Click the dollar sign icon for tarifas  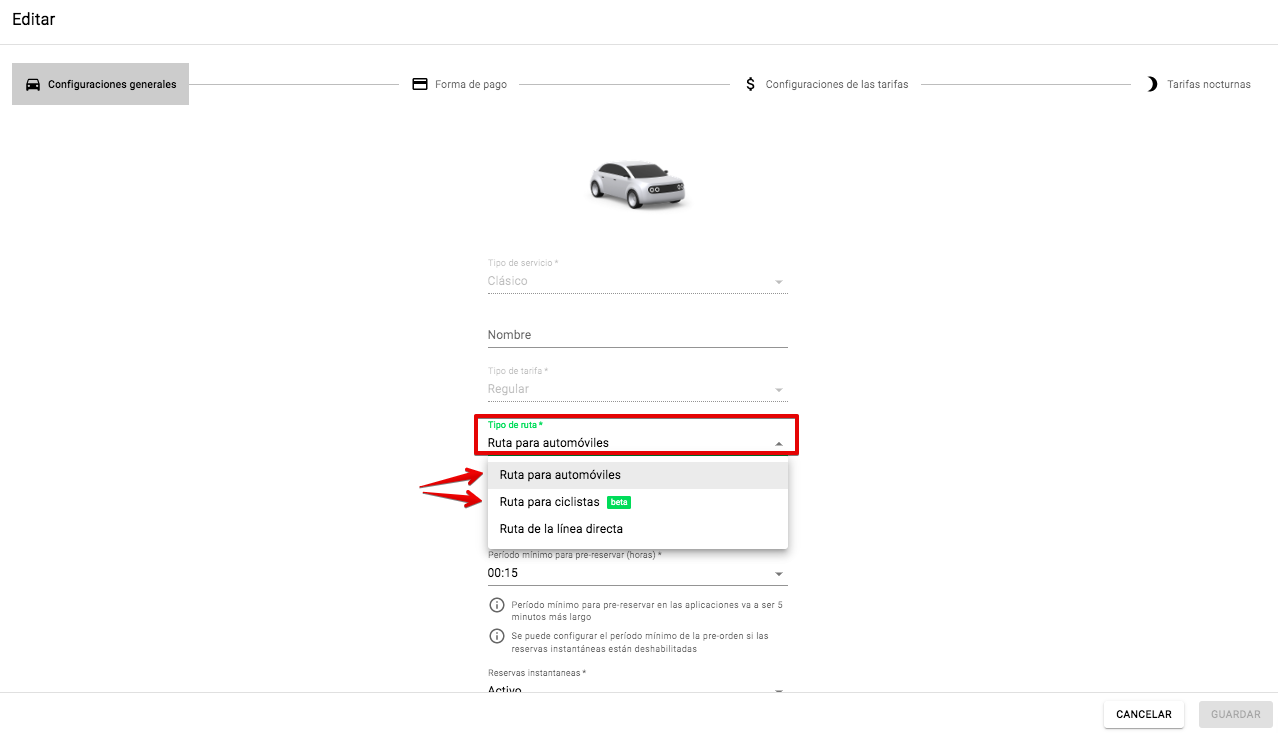point(751,84)
